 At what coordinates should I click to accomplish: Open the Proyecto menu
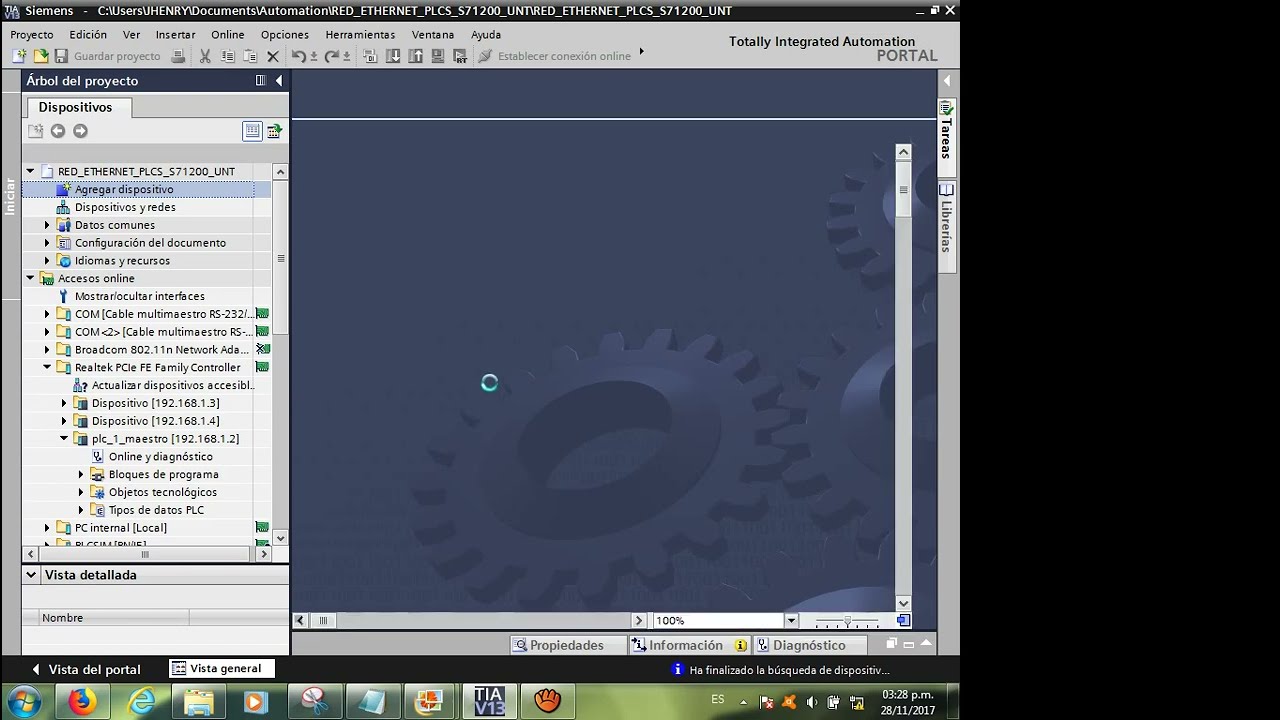(x=32, y=34)
